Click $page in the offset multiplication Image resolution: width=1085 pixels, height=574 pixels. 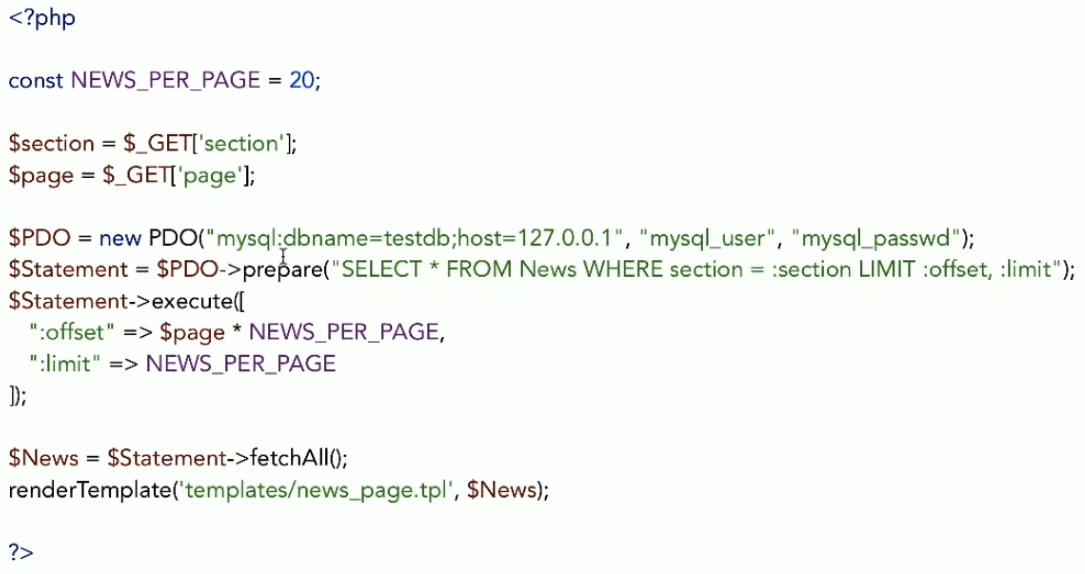(x=192, y=333)
